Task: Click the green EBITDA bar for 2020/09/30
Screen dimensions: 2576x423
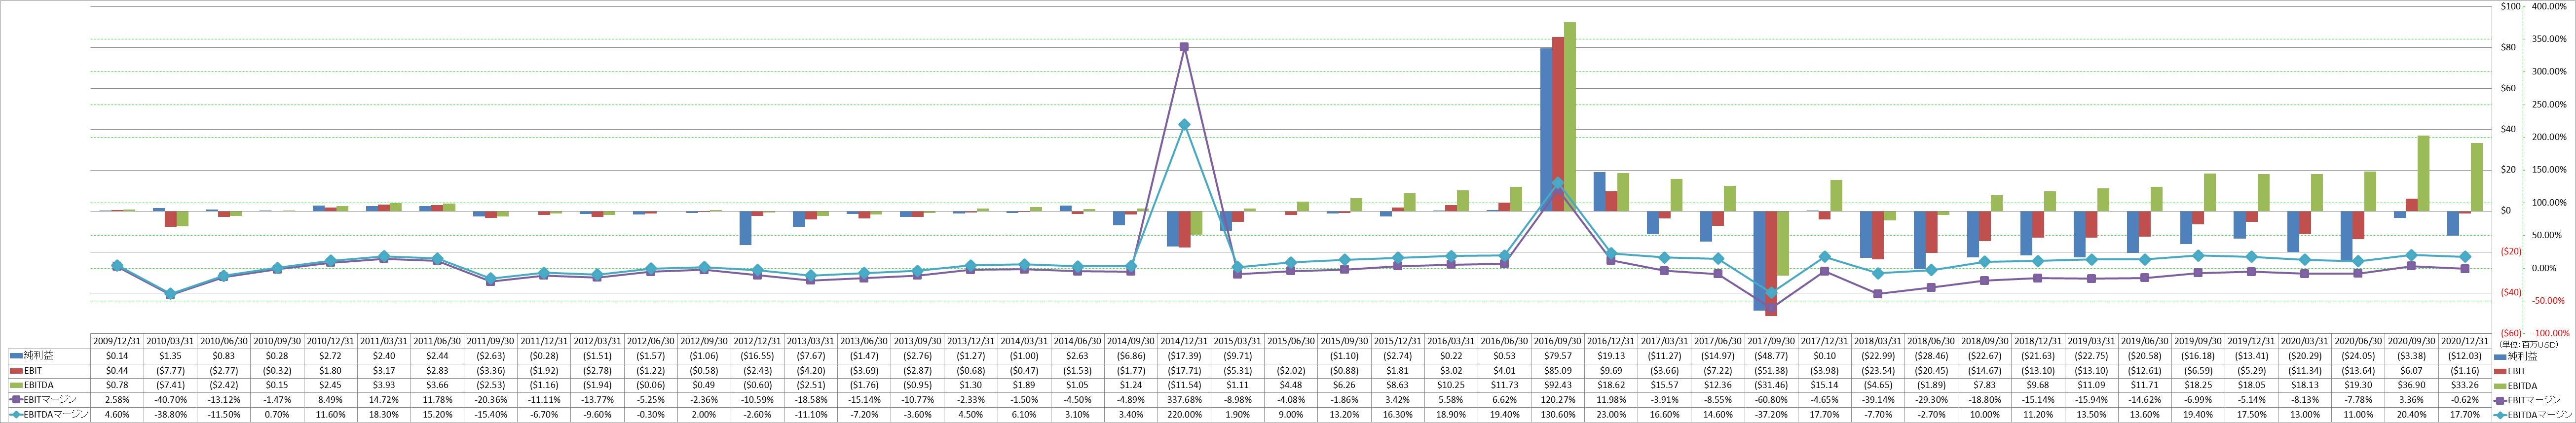Action: point(2422,173)
